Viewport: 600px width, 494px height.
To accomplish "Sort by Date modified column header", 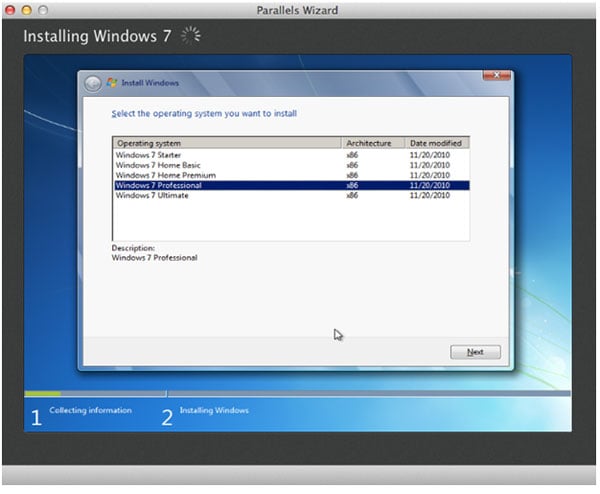I will click(x=437, y=143).
